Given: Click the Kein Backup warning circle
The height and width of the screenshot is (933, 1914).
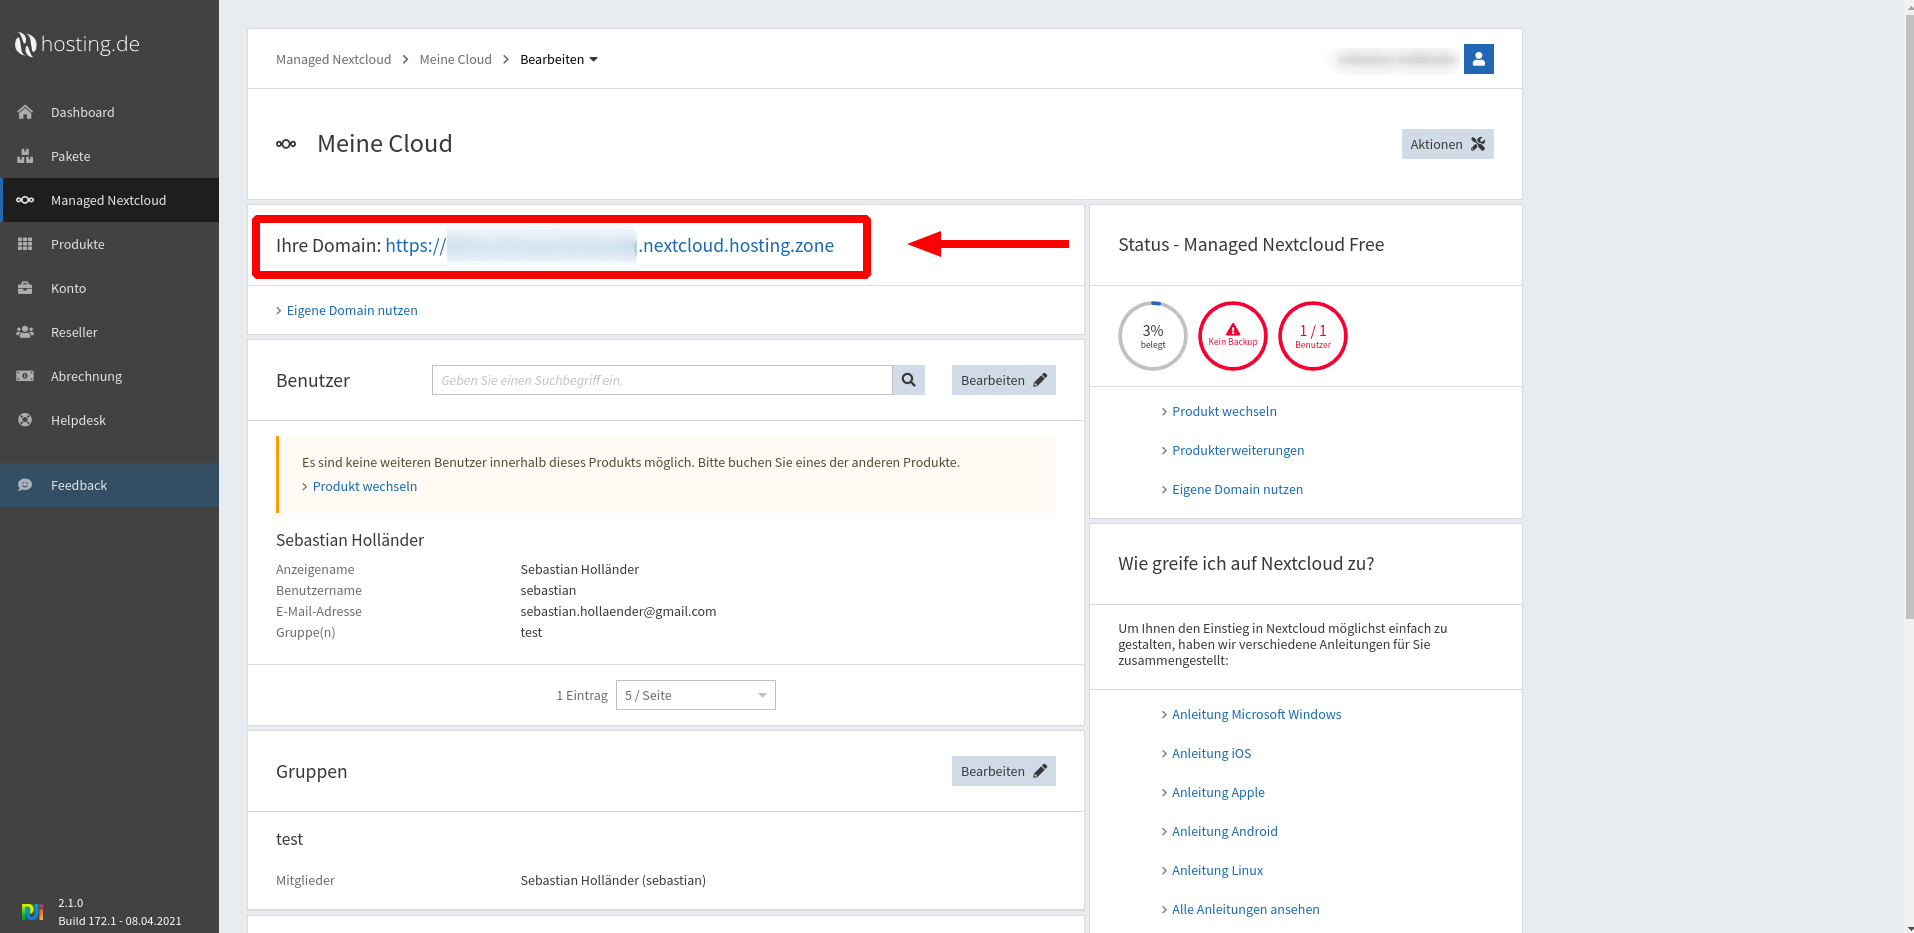Looking at the screenshot, I should pyautogui.click(x=1232, y=336).
